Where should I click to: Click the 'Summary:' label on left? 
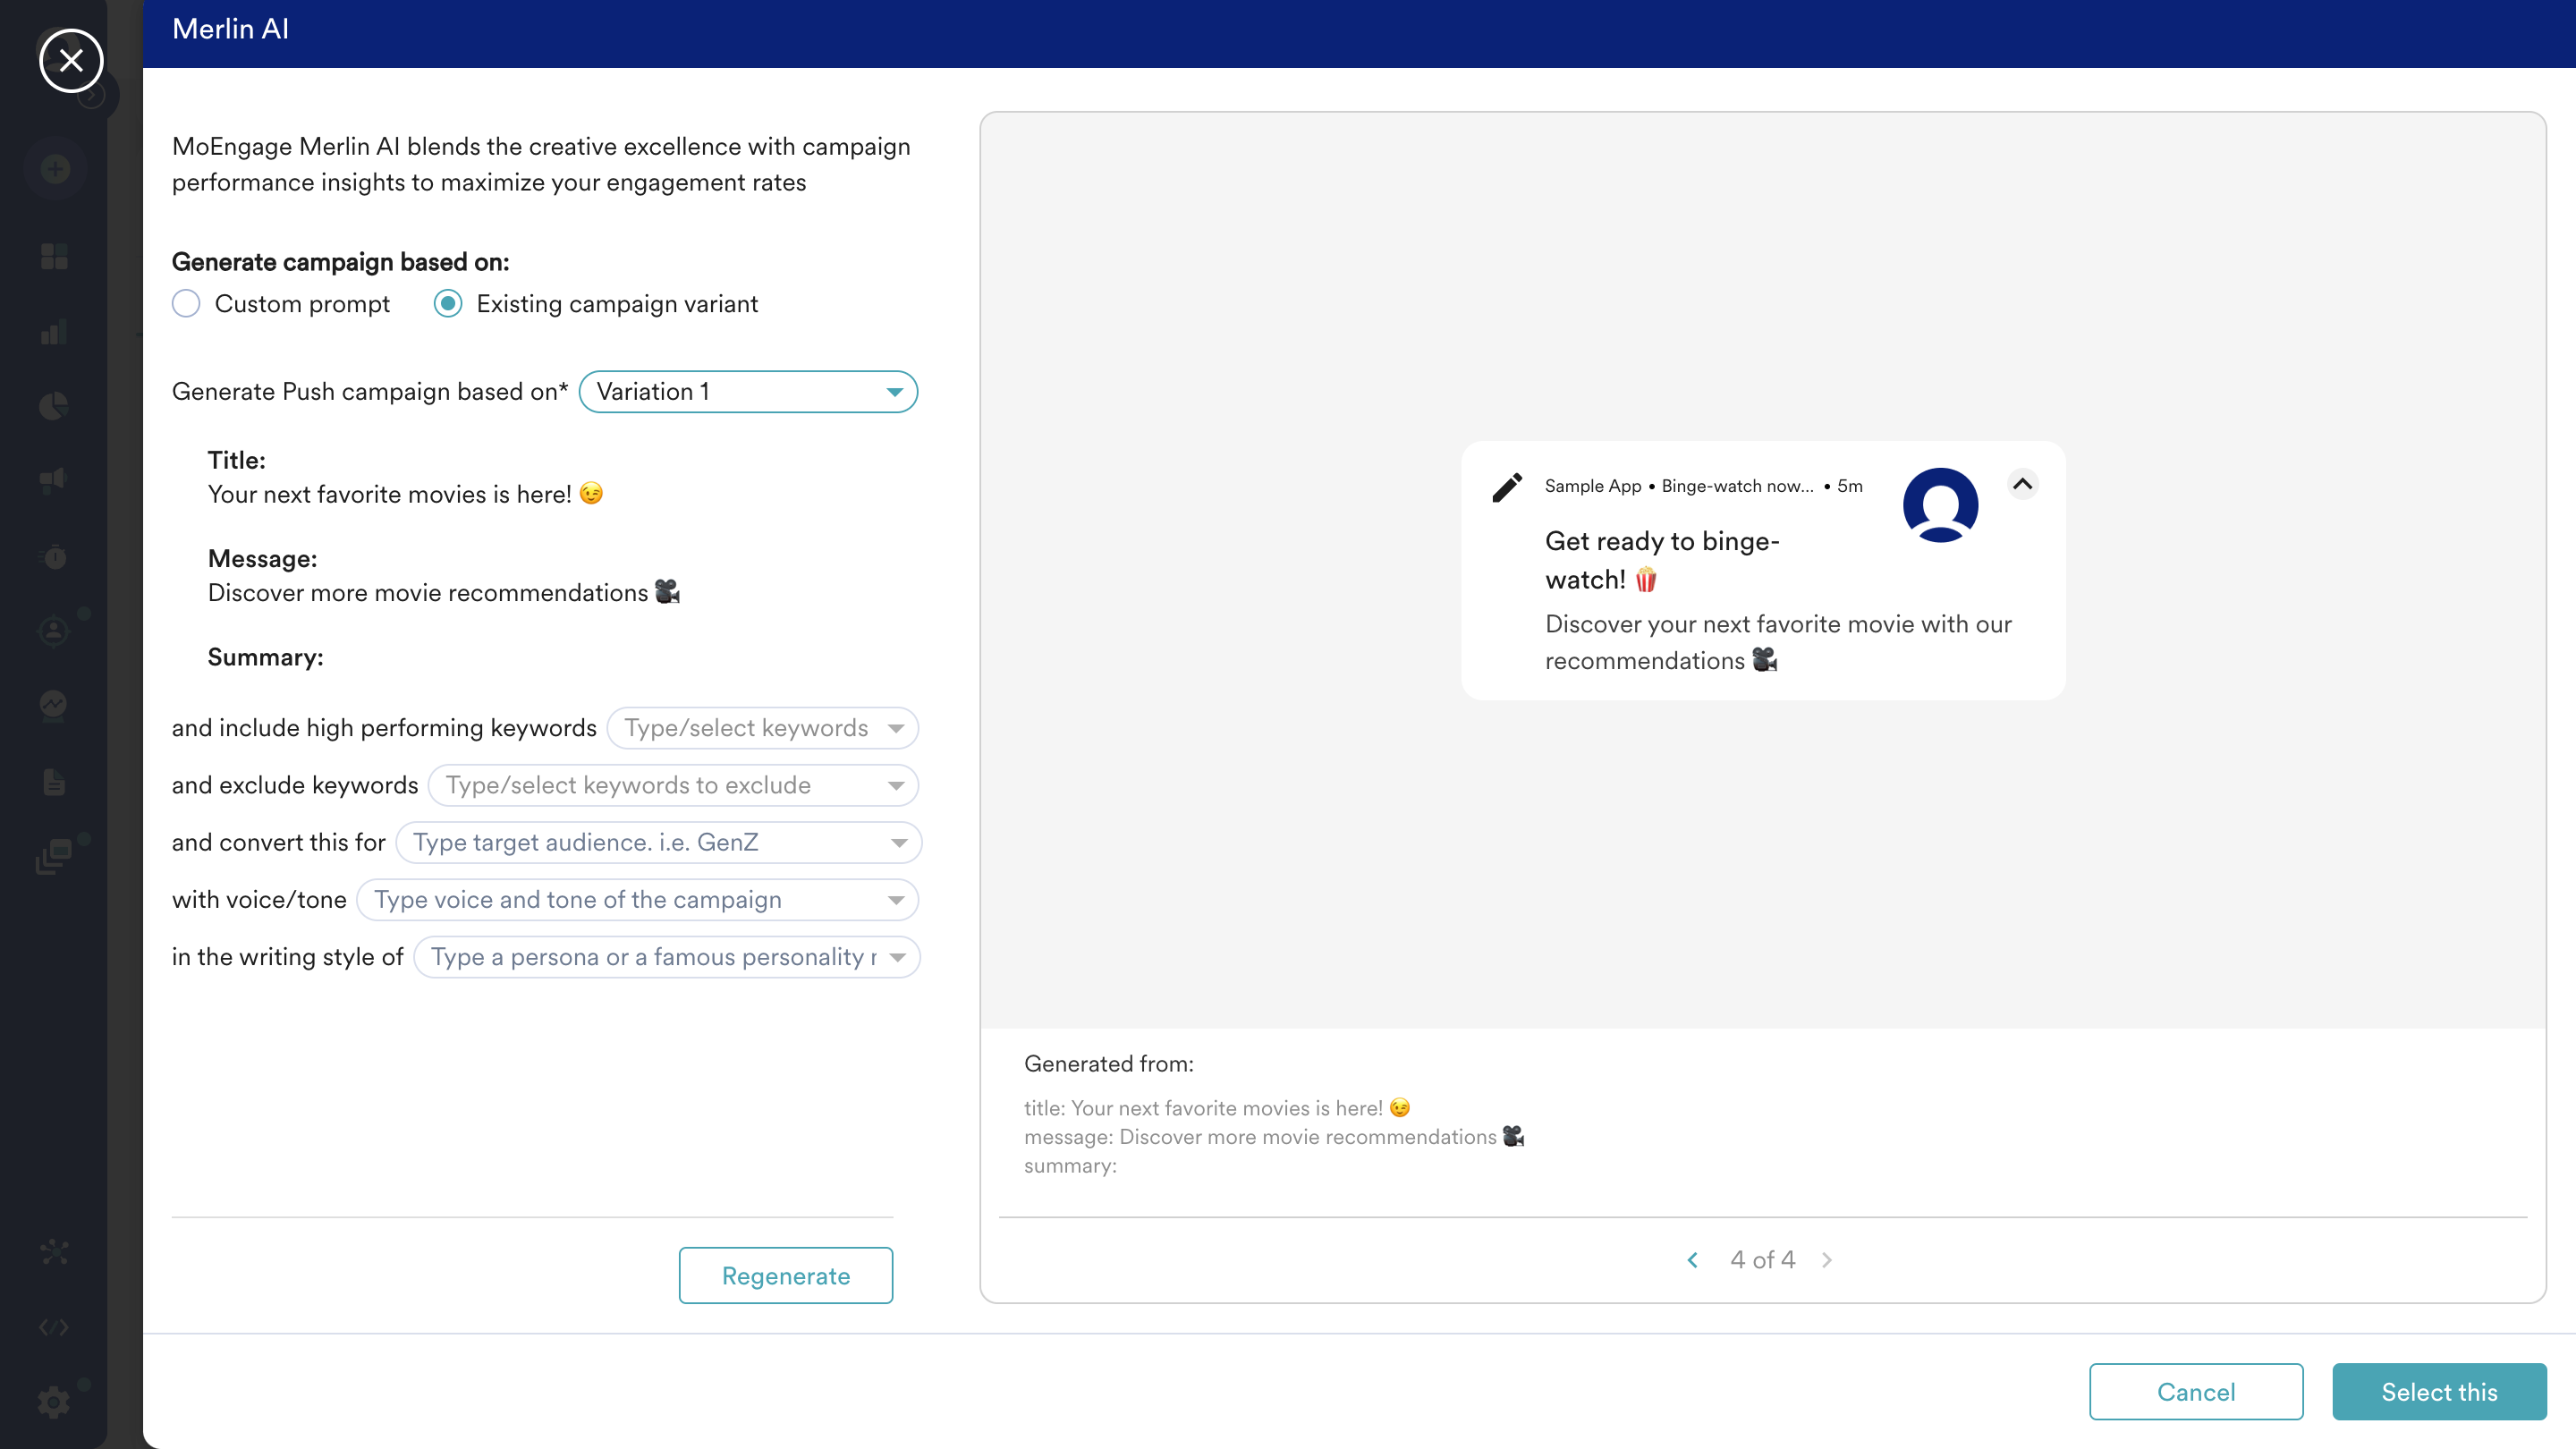(265, 657)
